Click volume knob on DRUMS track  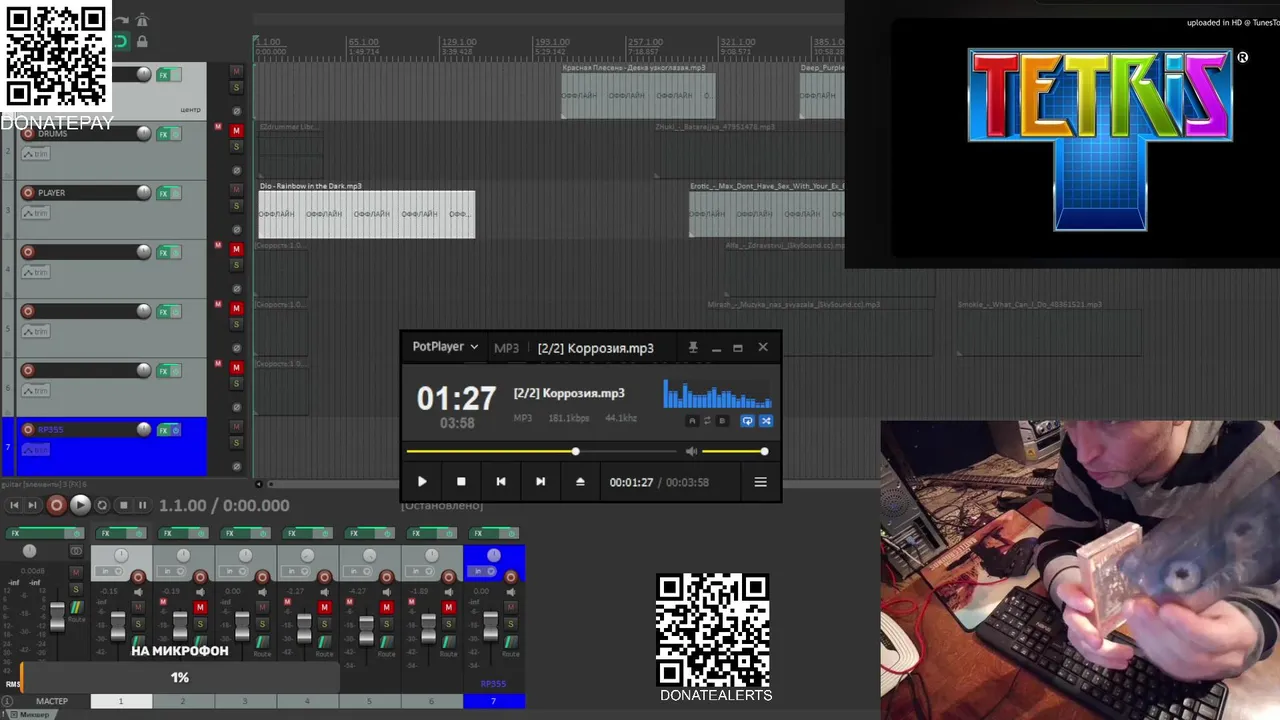(144, 133)
